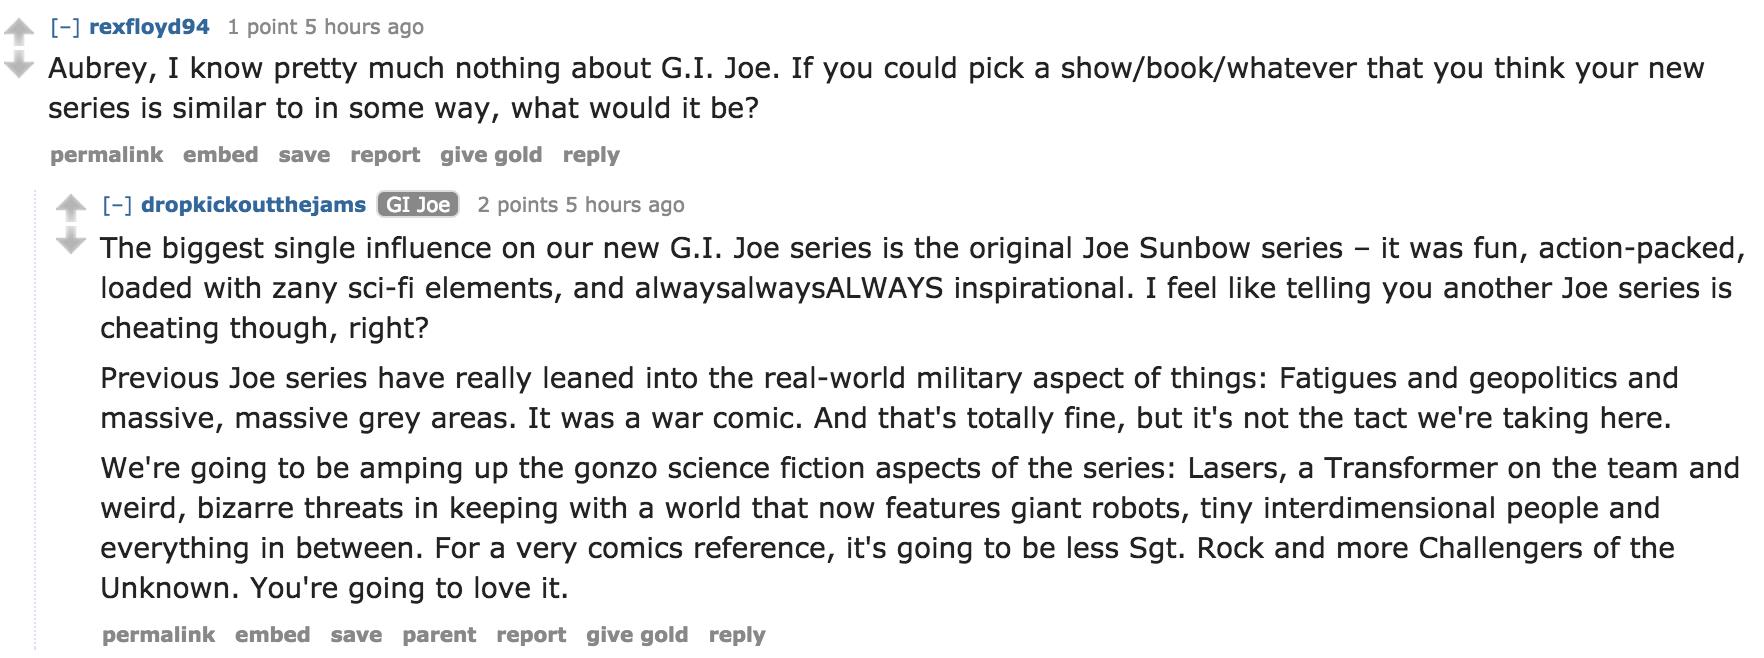Reply to dropkickoutthejams' comment

click(736, 635)
